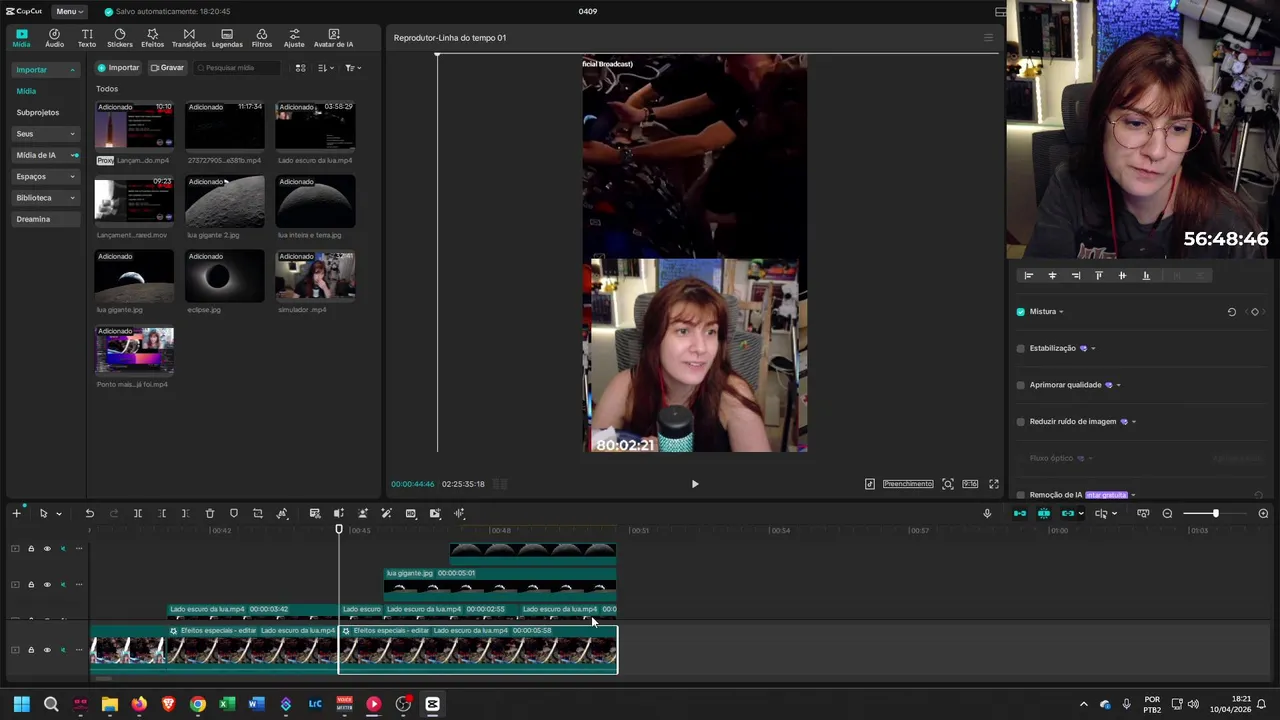
Task: Switch to the Filtros tab
Action: pyautogui.click(x=262, y=38)
